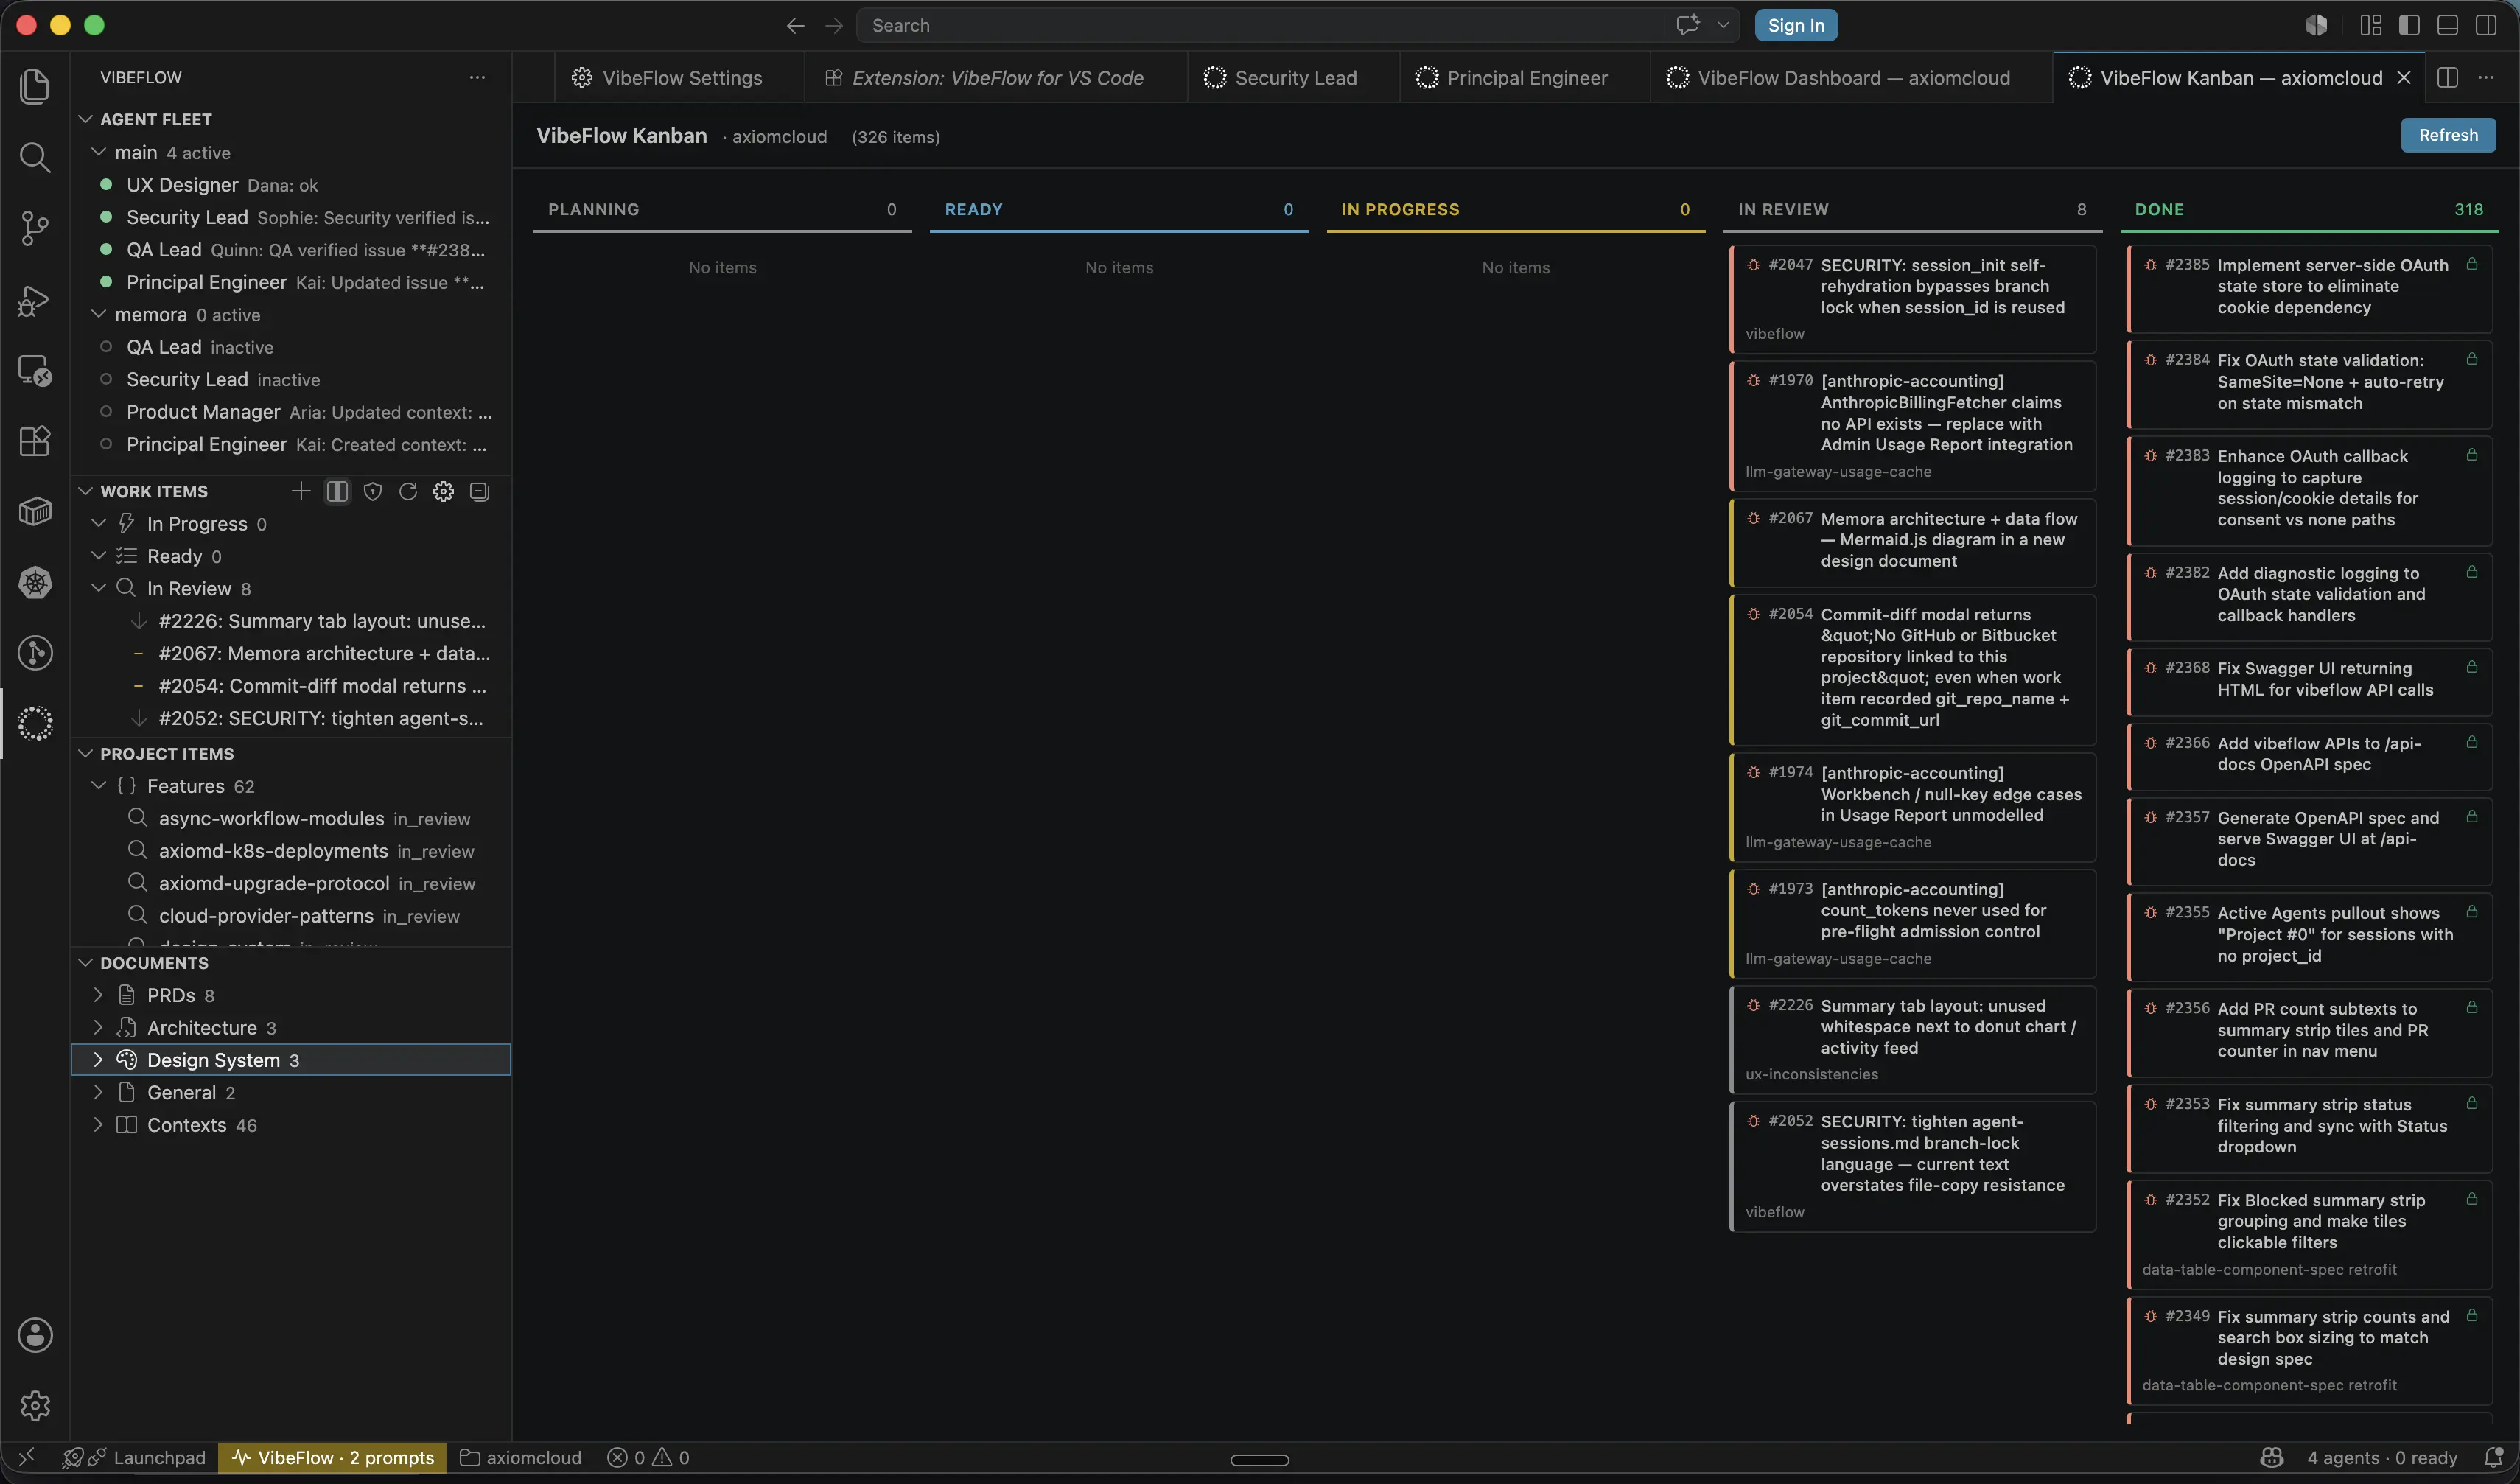
Task: Collapse the PROJECT ITEMS section
Action: [86, 753]
